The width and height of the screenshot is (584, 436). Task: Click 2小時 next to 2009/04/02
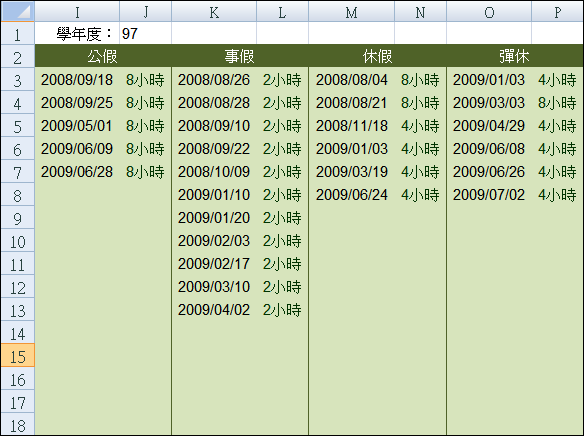[x=282, y=310]
